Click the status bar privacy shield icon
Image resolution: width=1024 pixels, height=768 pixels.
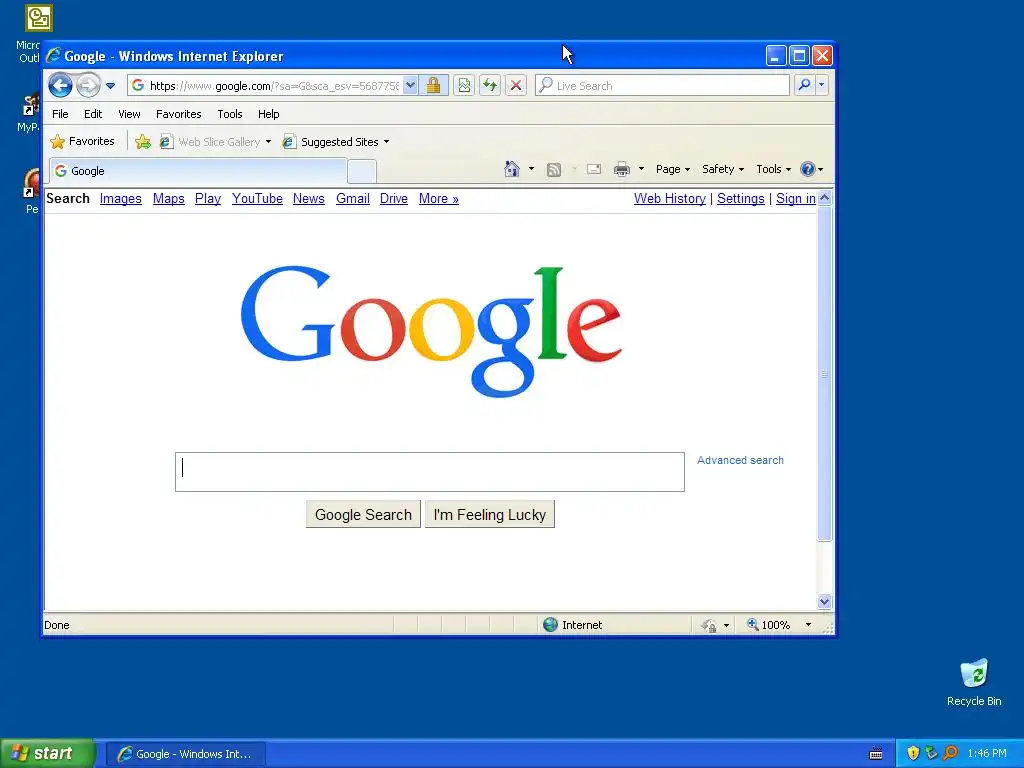coord(709,626)
